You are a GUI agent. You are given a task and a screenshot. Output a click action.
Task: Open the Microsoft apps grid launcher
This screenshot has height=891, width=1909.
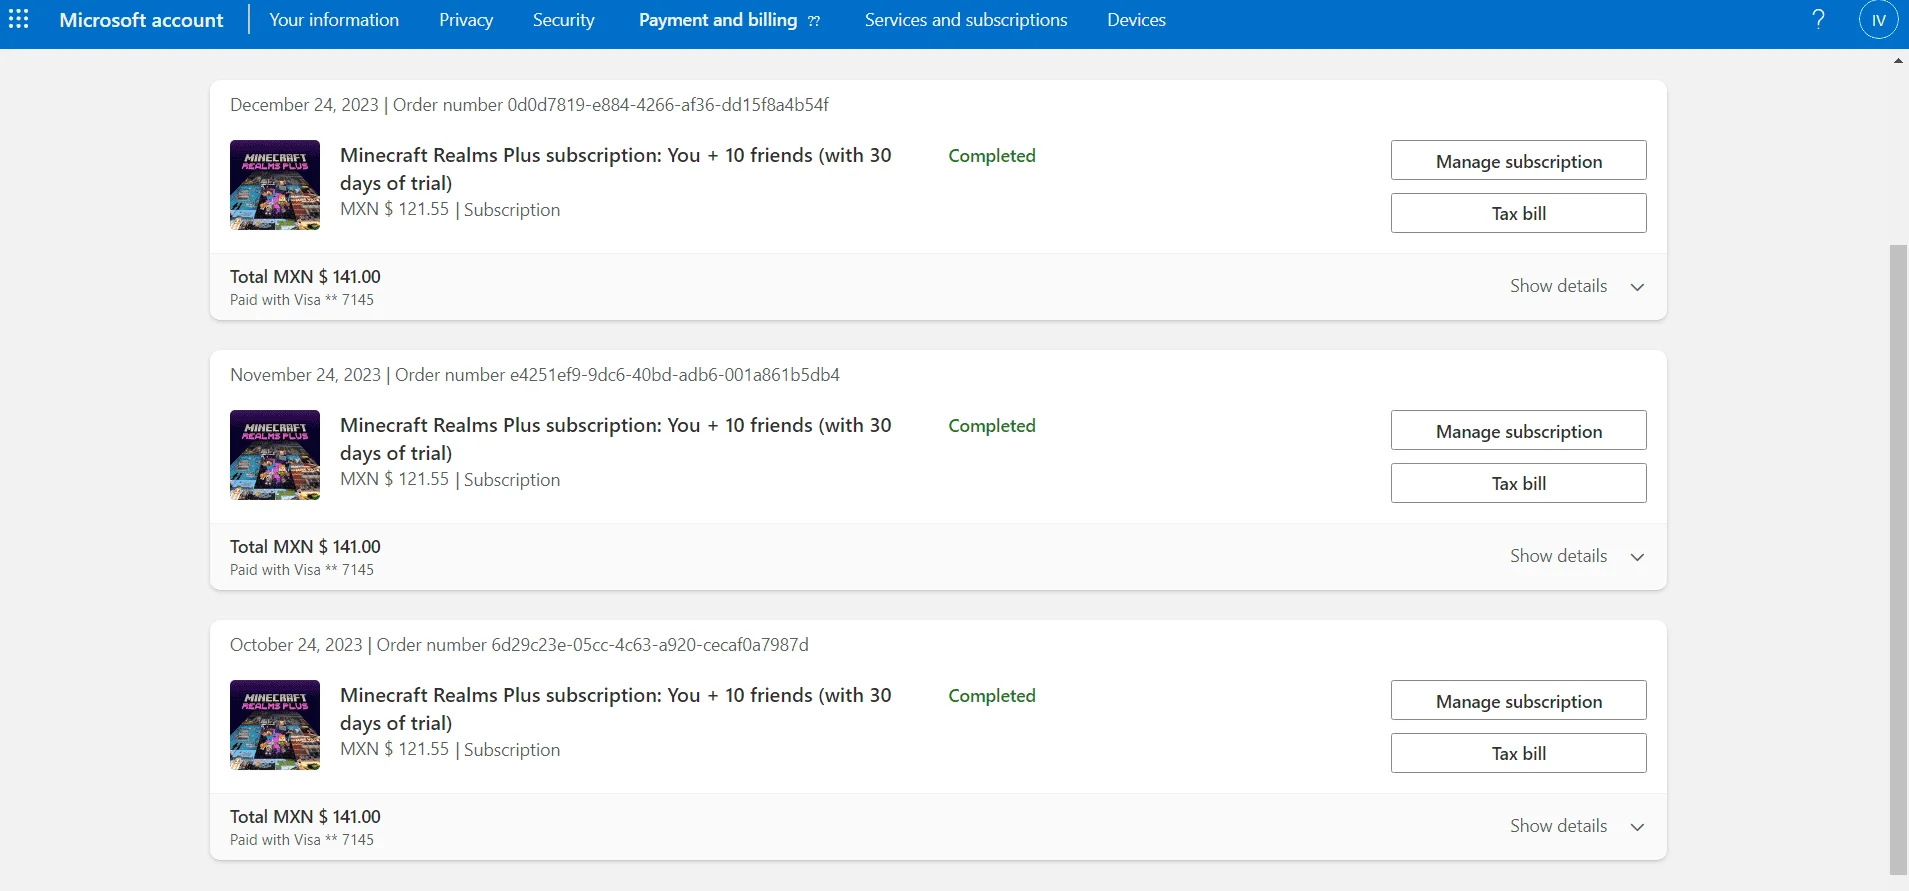pos(19,20)
